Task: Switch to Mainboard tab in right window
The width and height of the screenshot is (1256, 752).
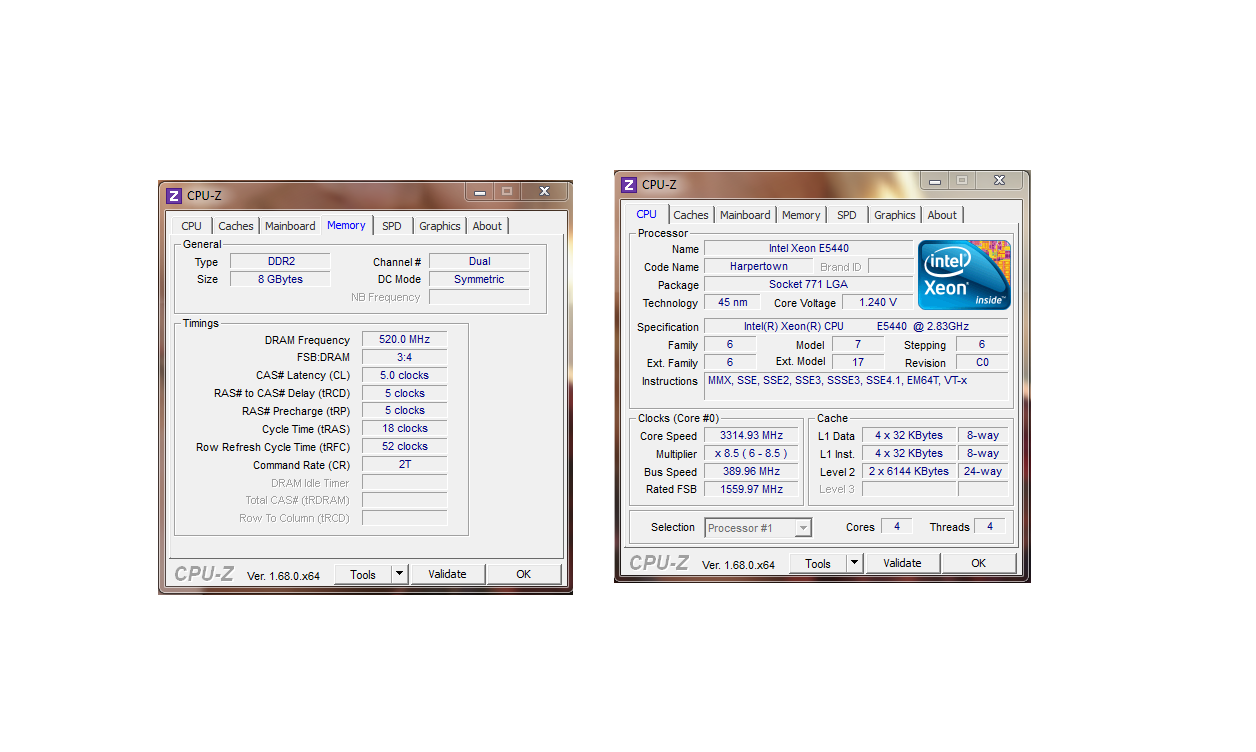Action: (745, 215)
